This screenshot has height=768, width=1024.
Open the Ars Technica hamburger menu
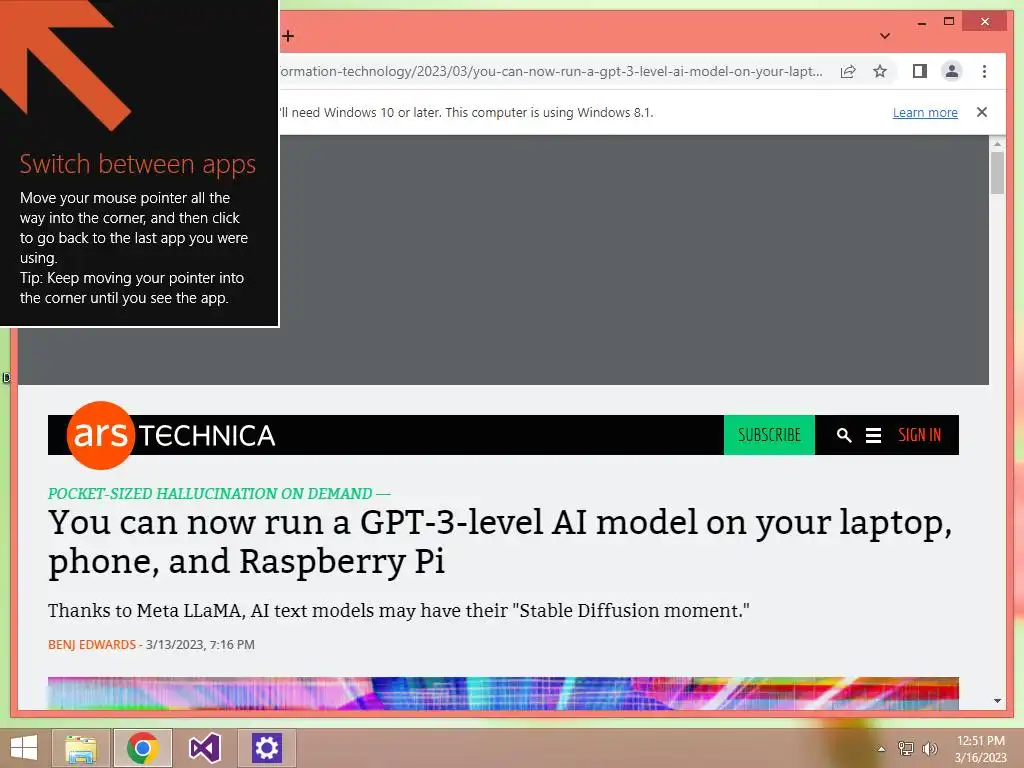[873, 435]
